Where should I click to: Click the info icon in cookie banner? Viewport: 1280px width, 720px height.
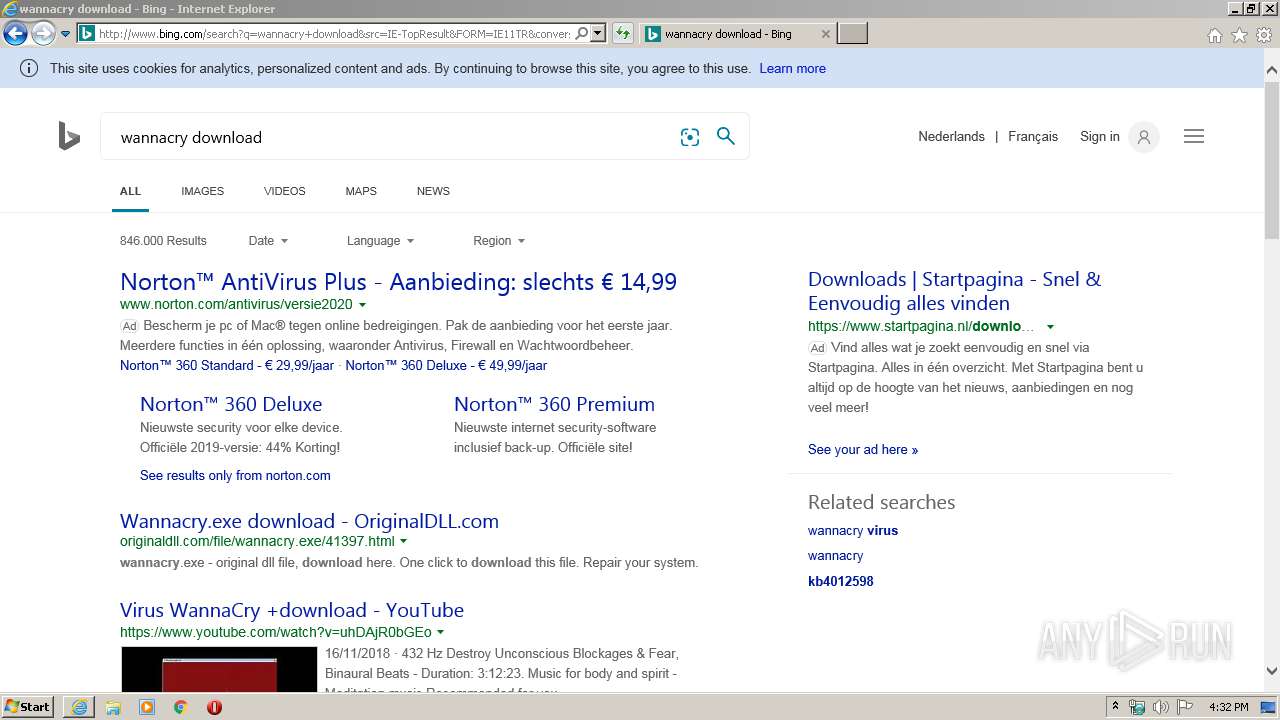(29, 69)
